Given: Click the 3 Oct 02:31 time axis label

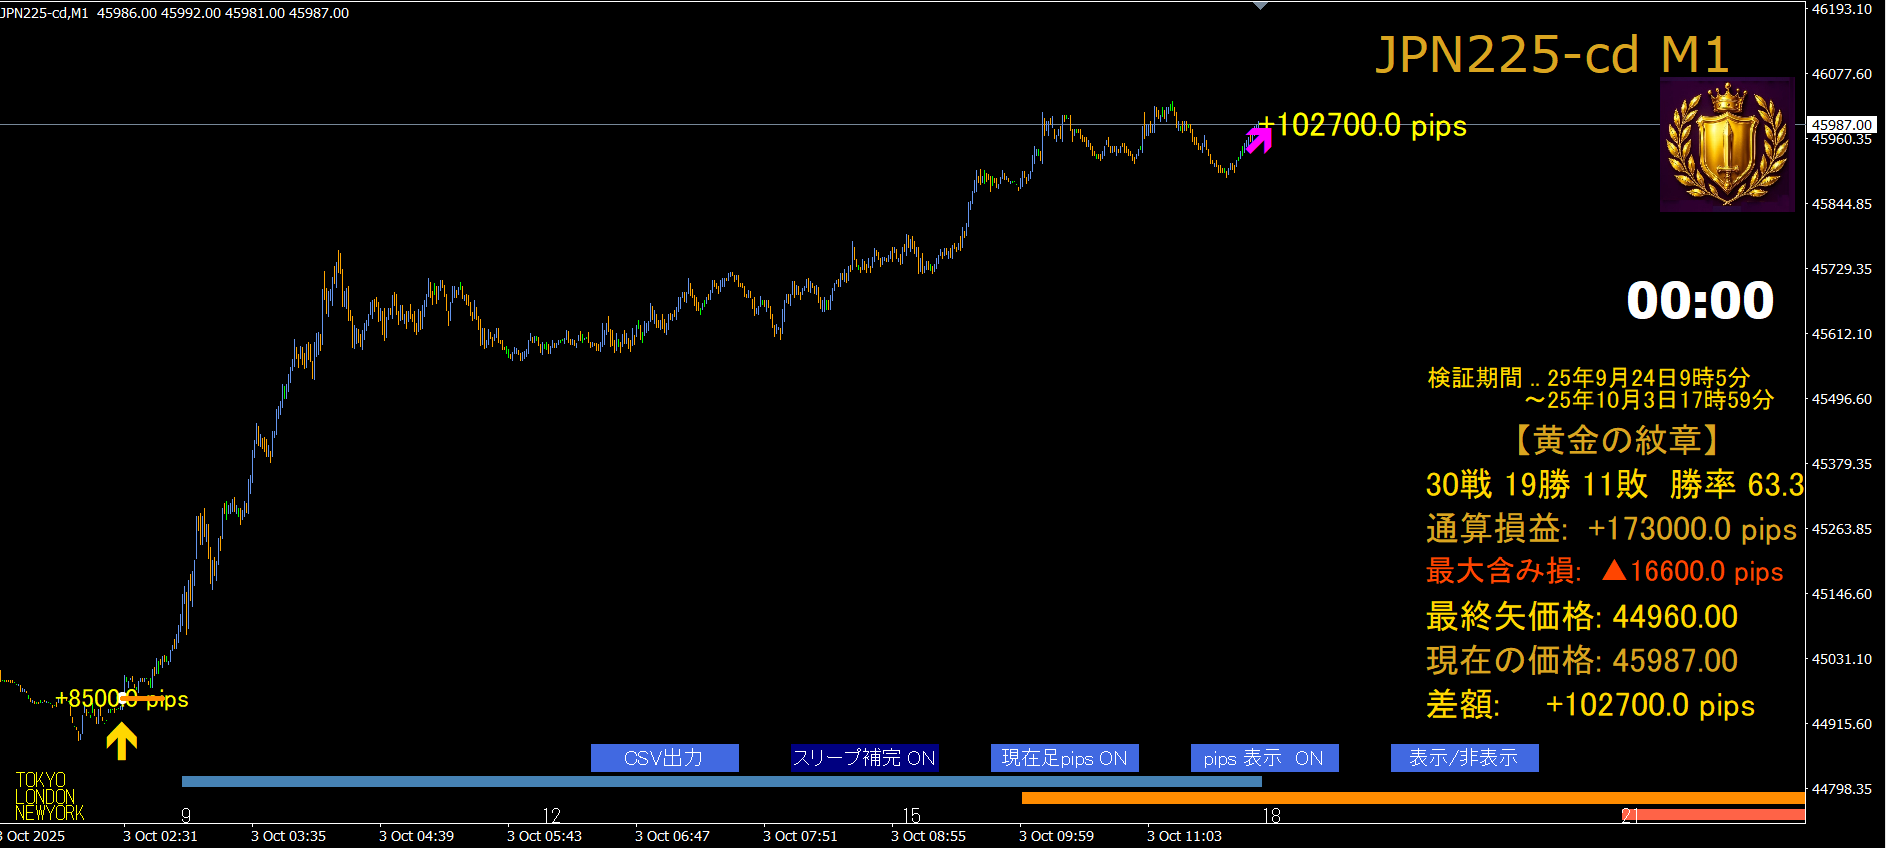Looking at the screenshot, I should click(160, 836).
